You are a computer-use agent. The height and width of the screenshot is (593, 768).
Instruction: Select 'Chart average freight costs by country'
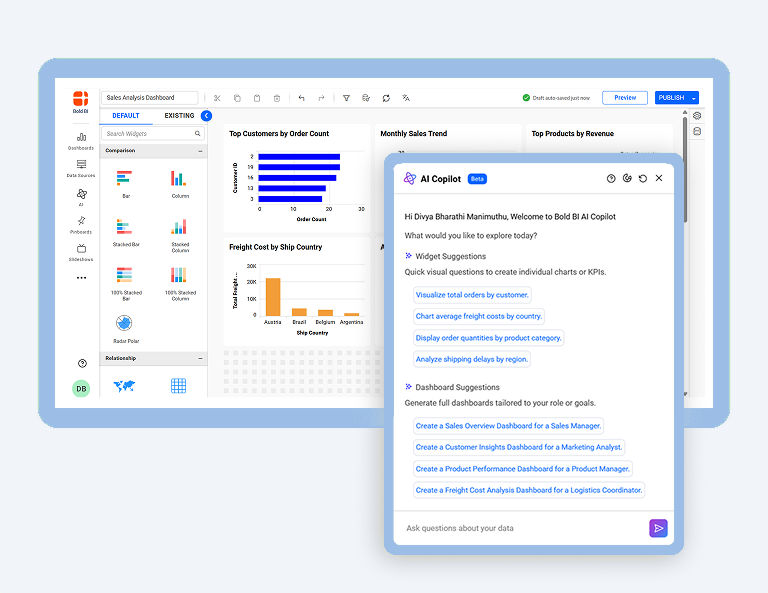pyautogui.click(x=479, y=316)
